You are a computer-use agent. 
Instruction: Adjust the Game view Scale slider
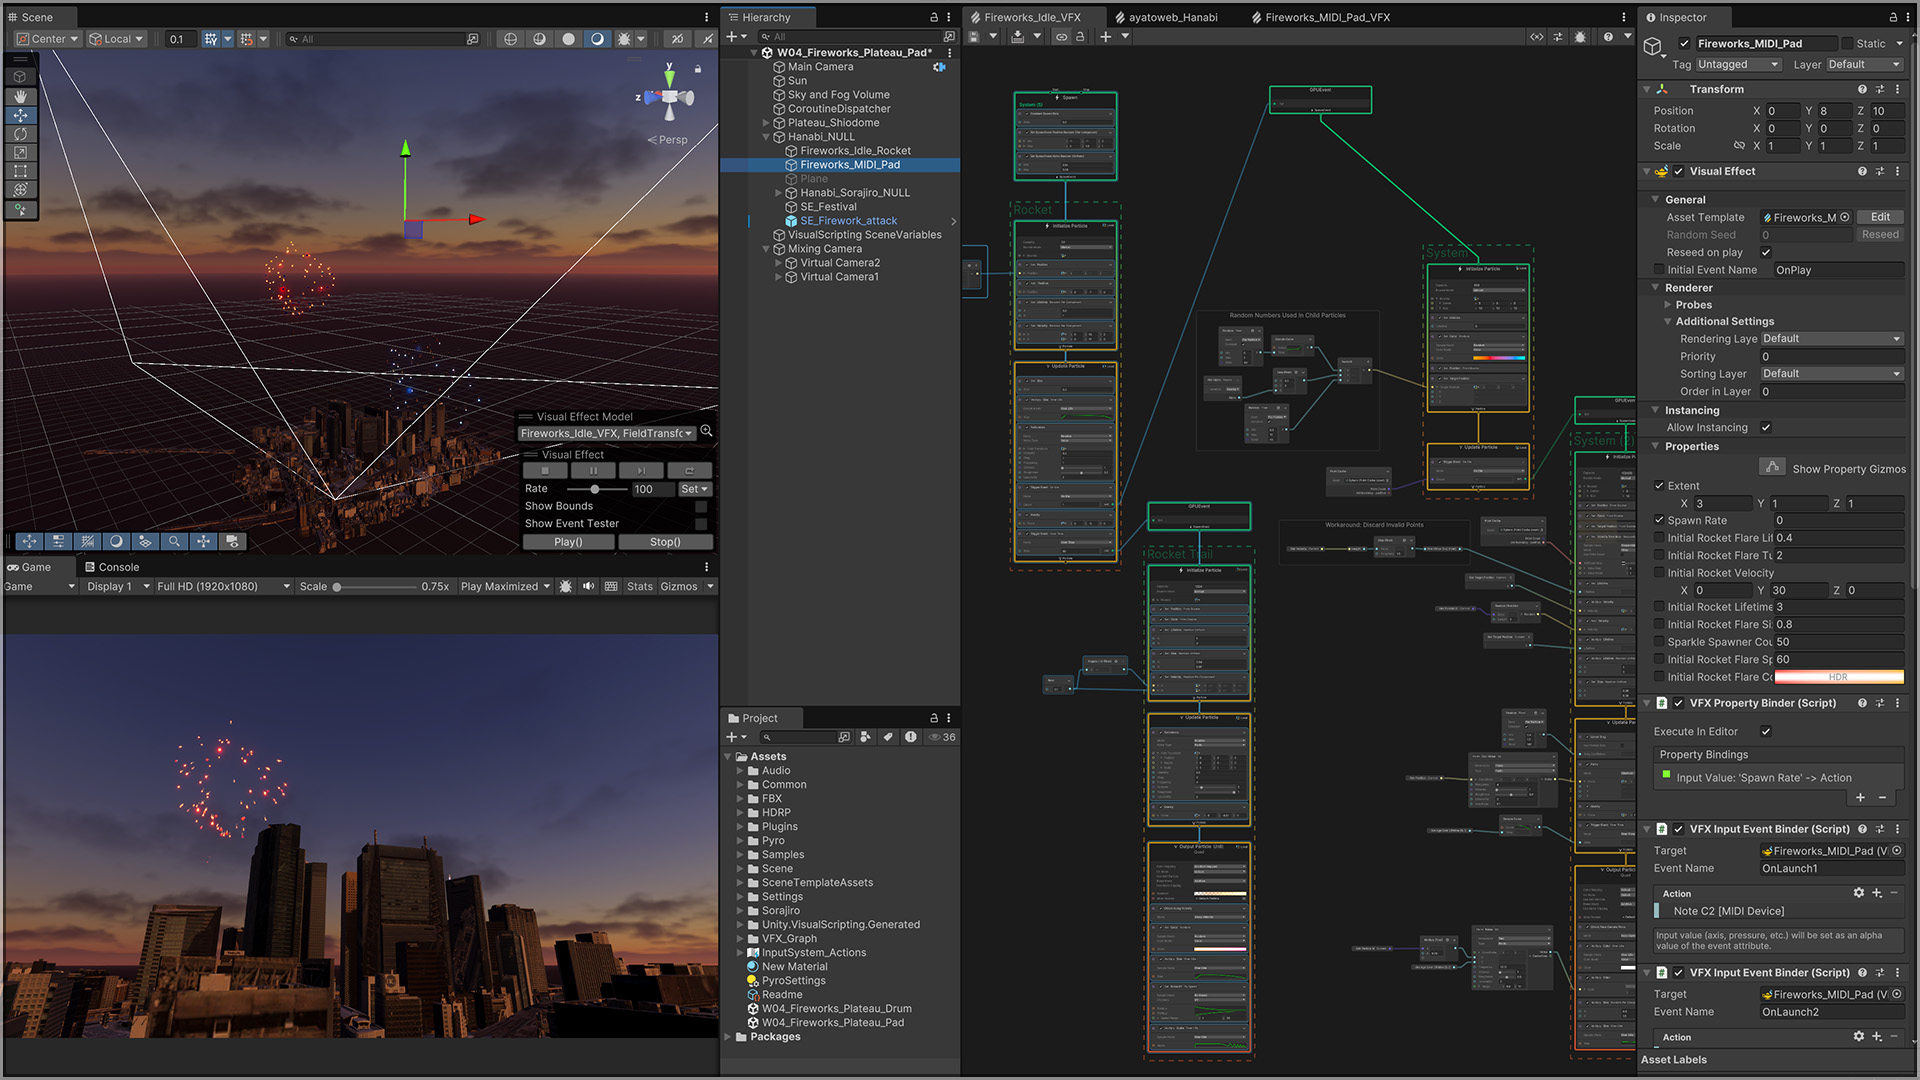[x=337, y=587]
